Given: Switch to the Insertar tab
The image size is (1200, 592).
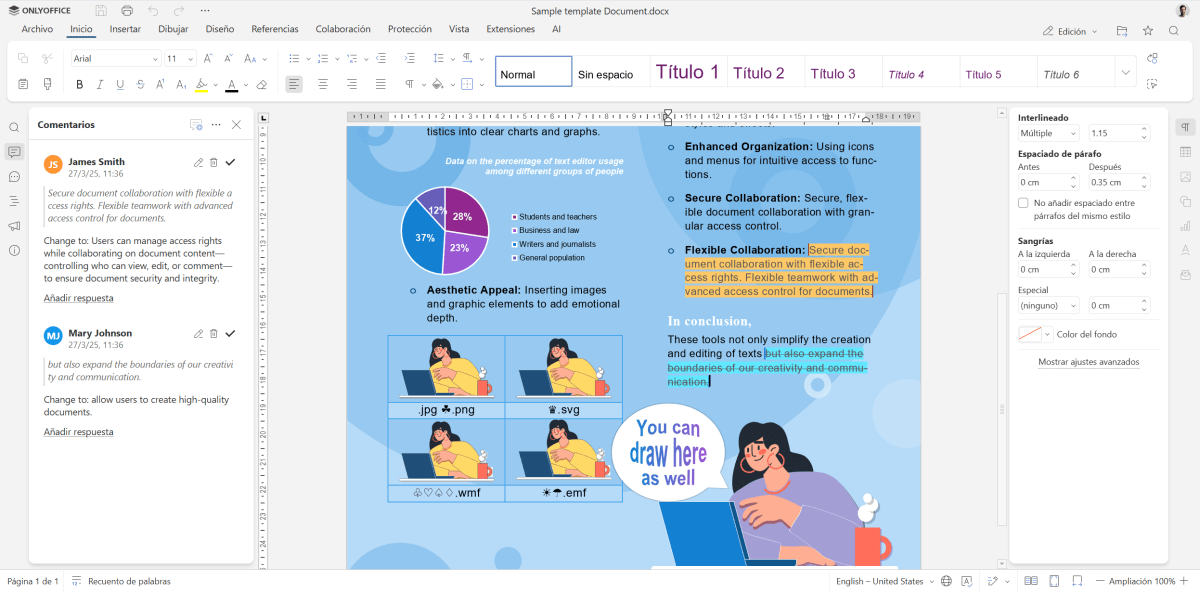Looking at the screenshot, I should click(x=125, y=30).
